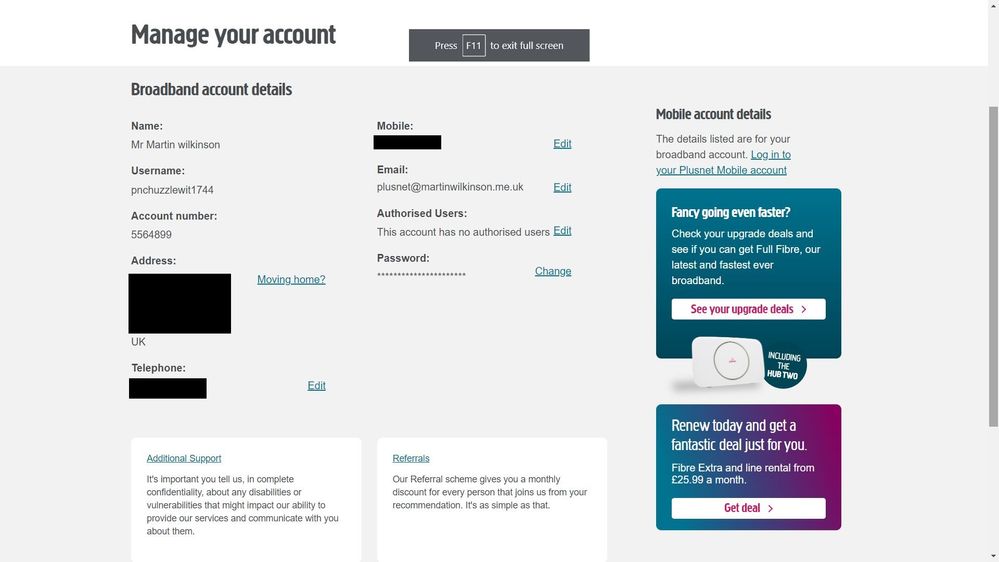Image resolution: width=999 pixels, height=562 pixels.
Task: Change the account password
Action: point(553,271)
